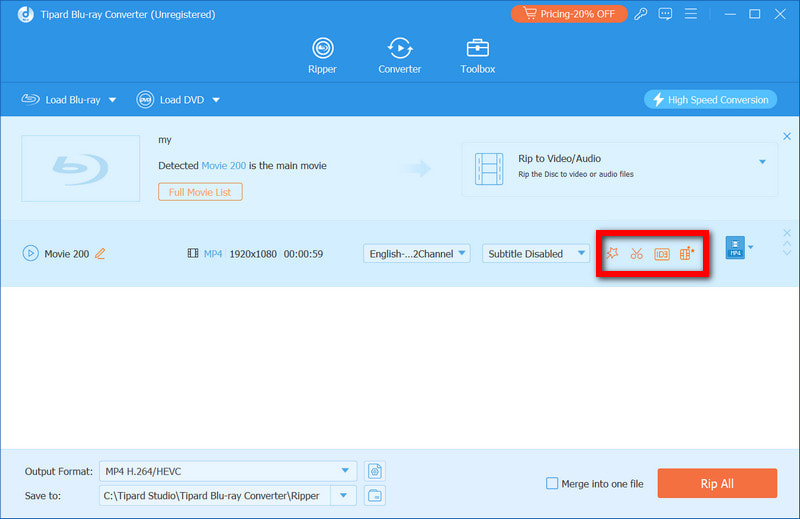Viewport: 800px width, 519px height.
Task: Click the 00:00:59 duration text
Action: pyautogui.click(x=303, y=254)
